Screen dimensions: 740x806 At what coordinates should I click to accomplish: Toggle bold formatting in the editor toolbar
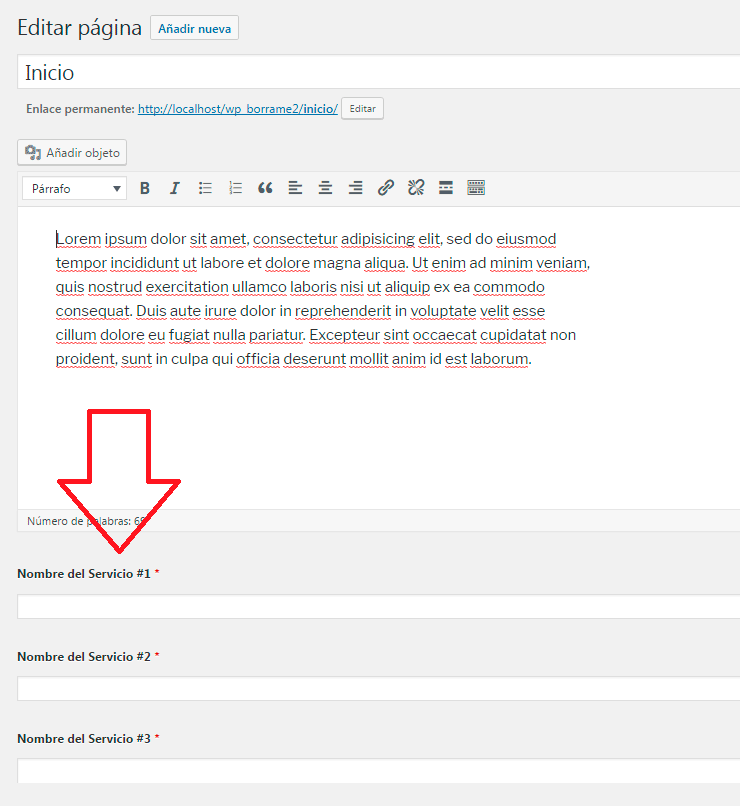click(x=145, y=188)
